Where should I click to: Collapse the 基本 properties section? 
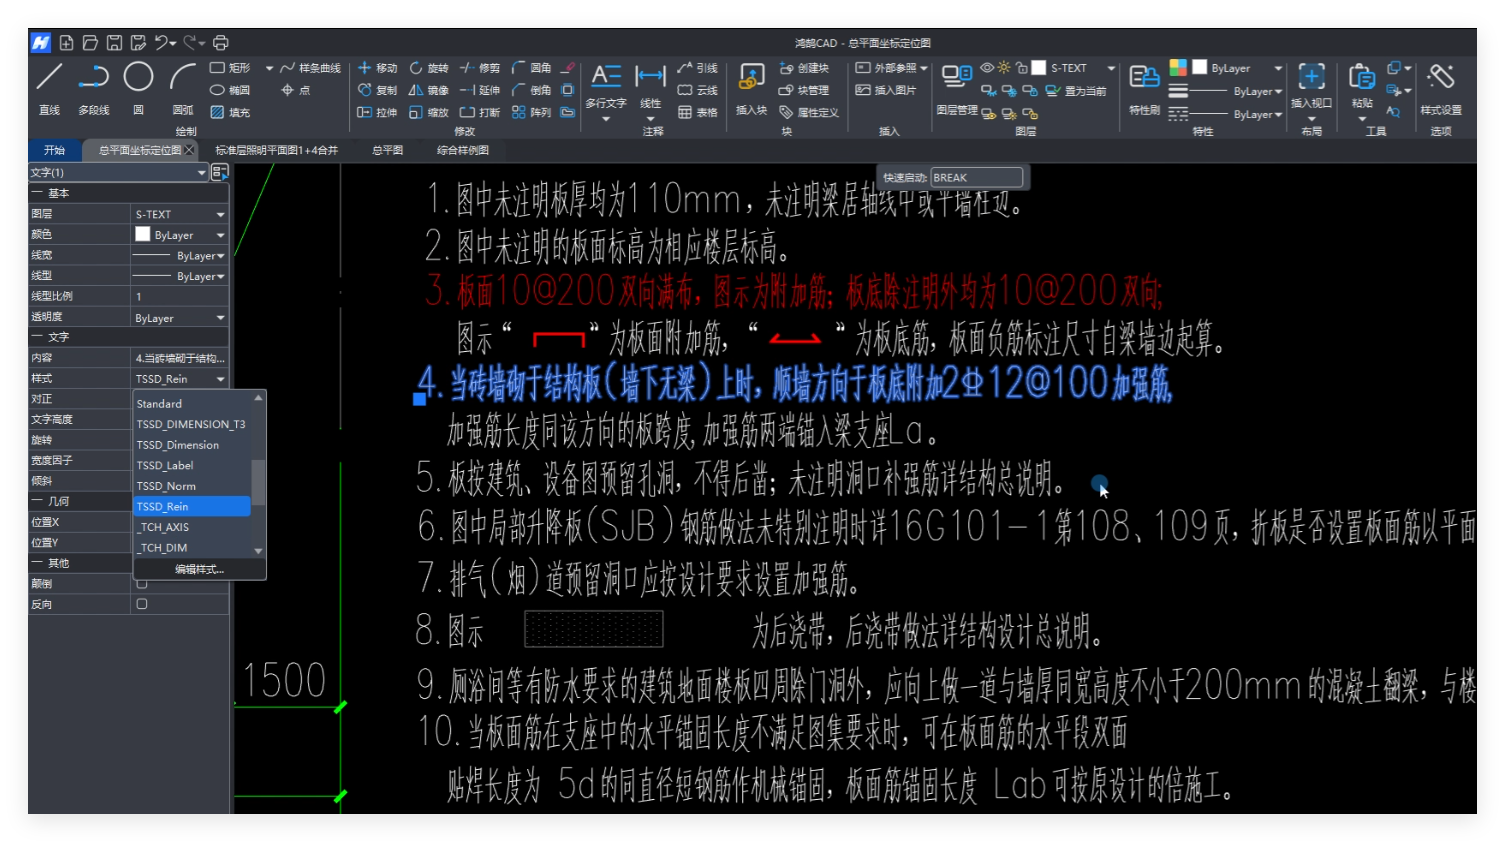pos(37,193)
